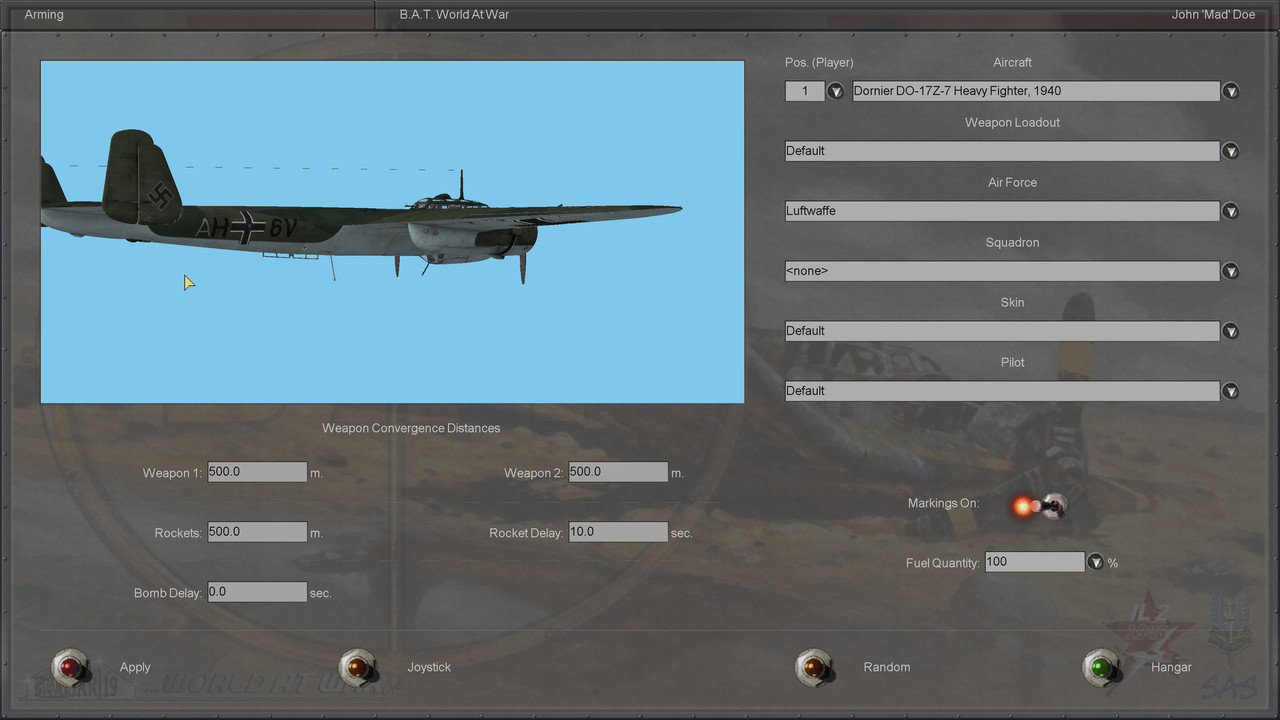Click the Joystick label

point(429,667)
